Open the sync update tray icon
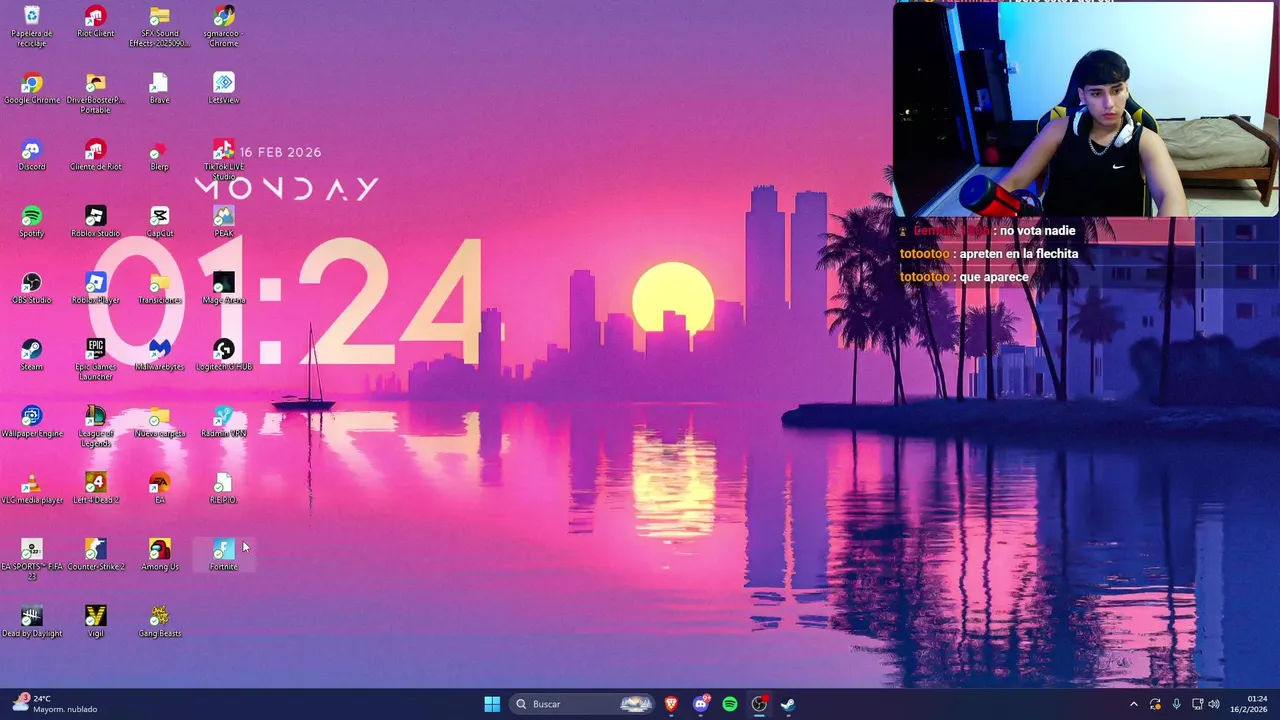The image size is (1280, 720). pos(1155,704)
